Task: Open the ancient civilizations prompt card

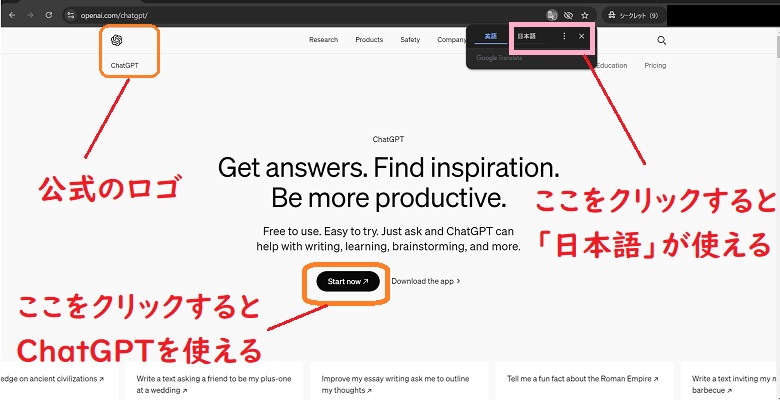Action: click(59, 381)
